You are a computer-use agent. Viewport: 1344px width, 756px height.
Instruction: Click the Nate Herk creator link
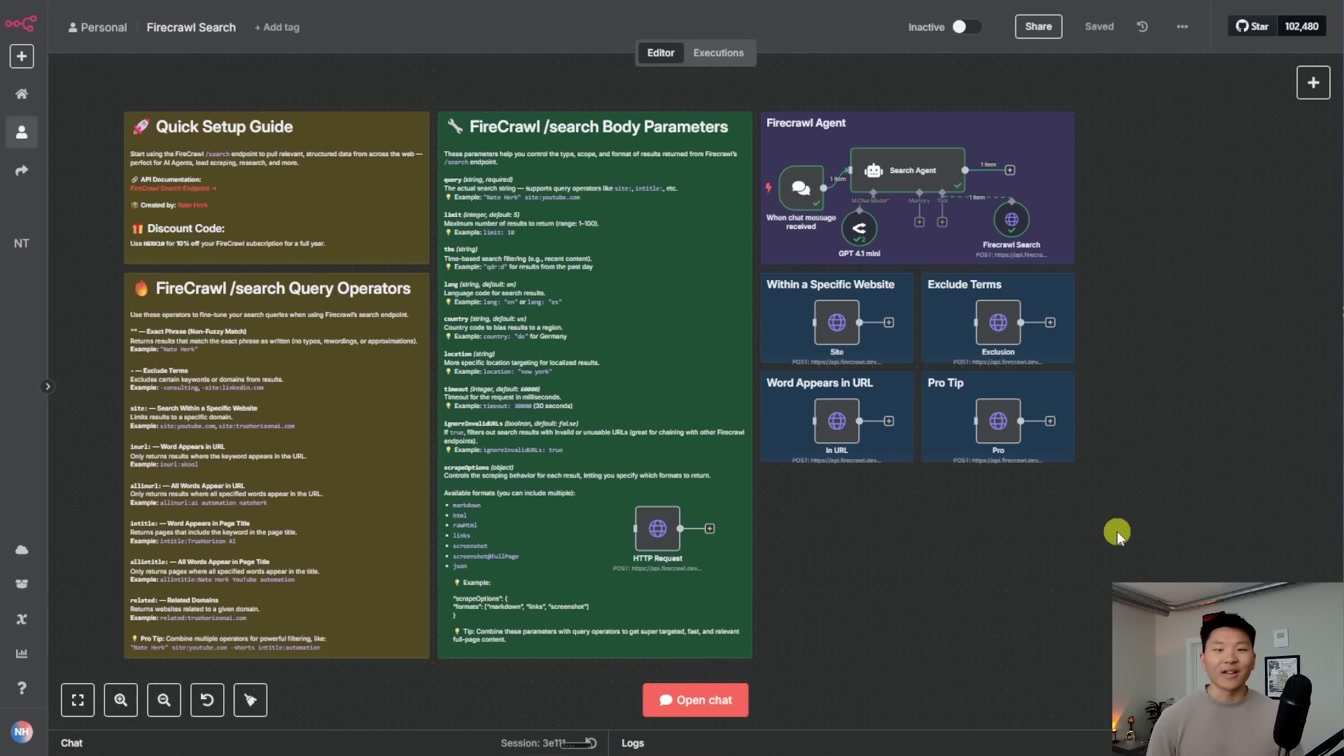pos(193,205)
